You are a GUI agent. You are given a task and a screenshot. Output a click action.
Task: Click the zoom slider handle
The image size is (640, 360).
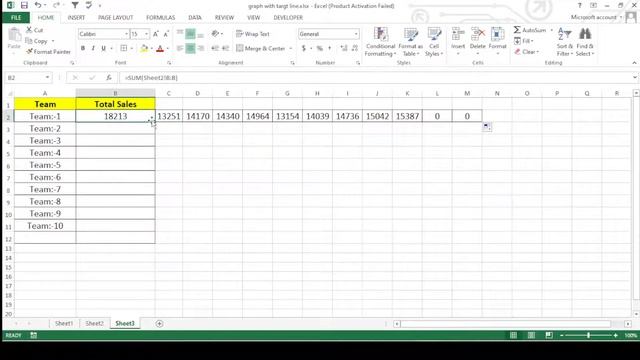coord(588,335)
